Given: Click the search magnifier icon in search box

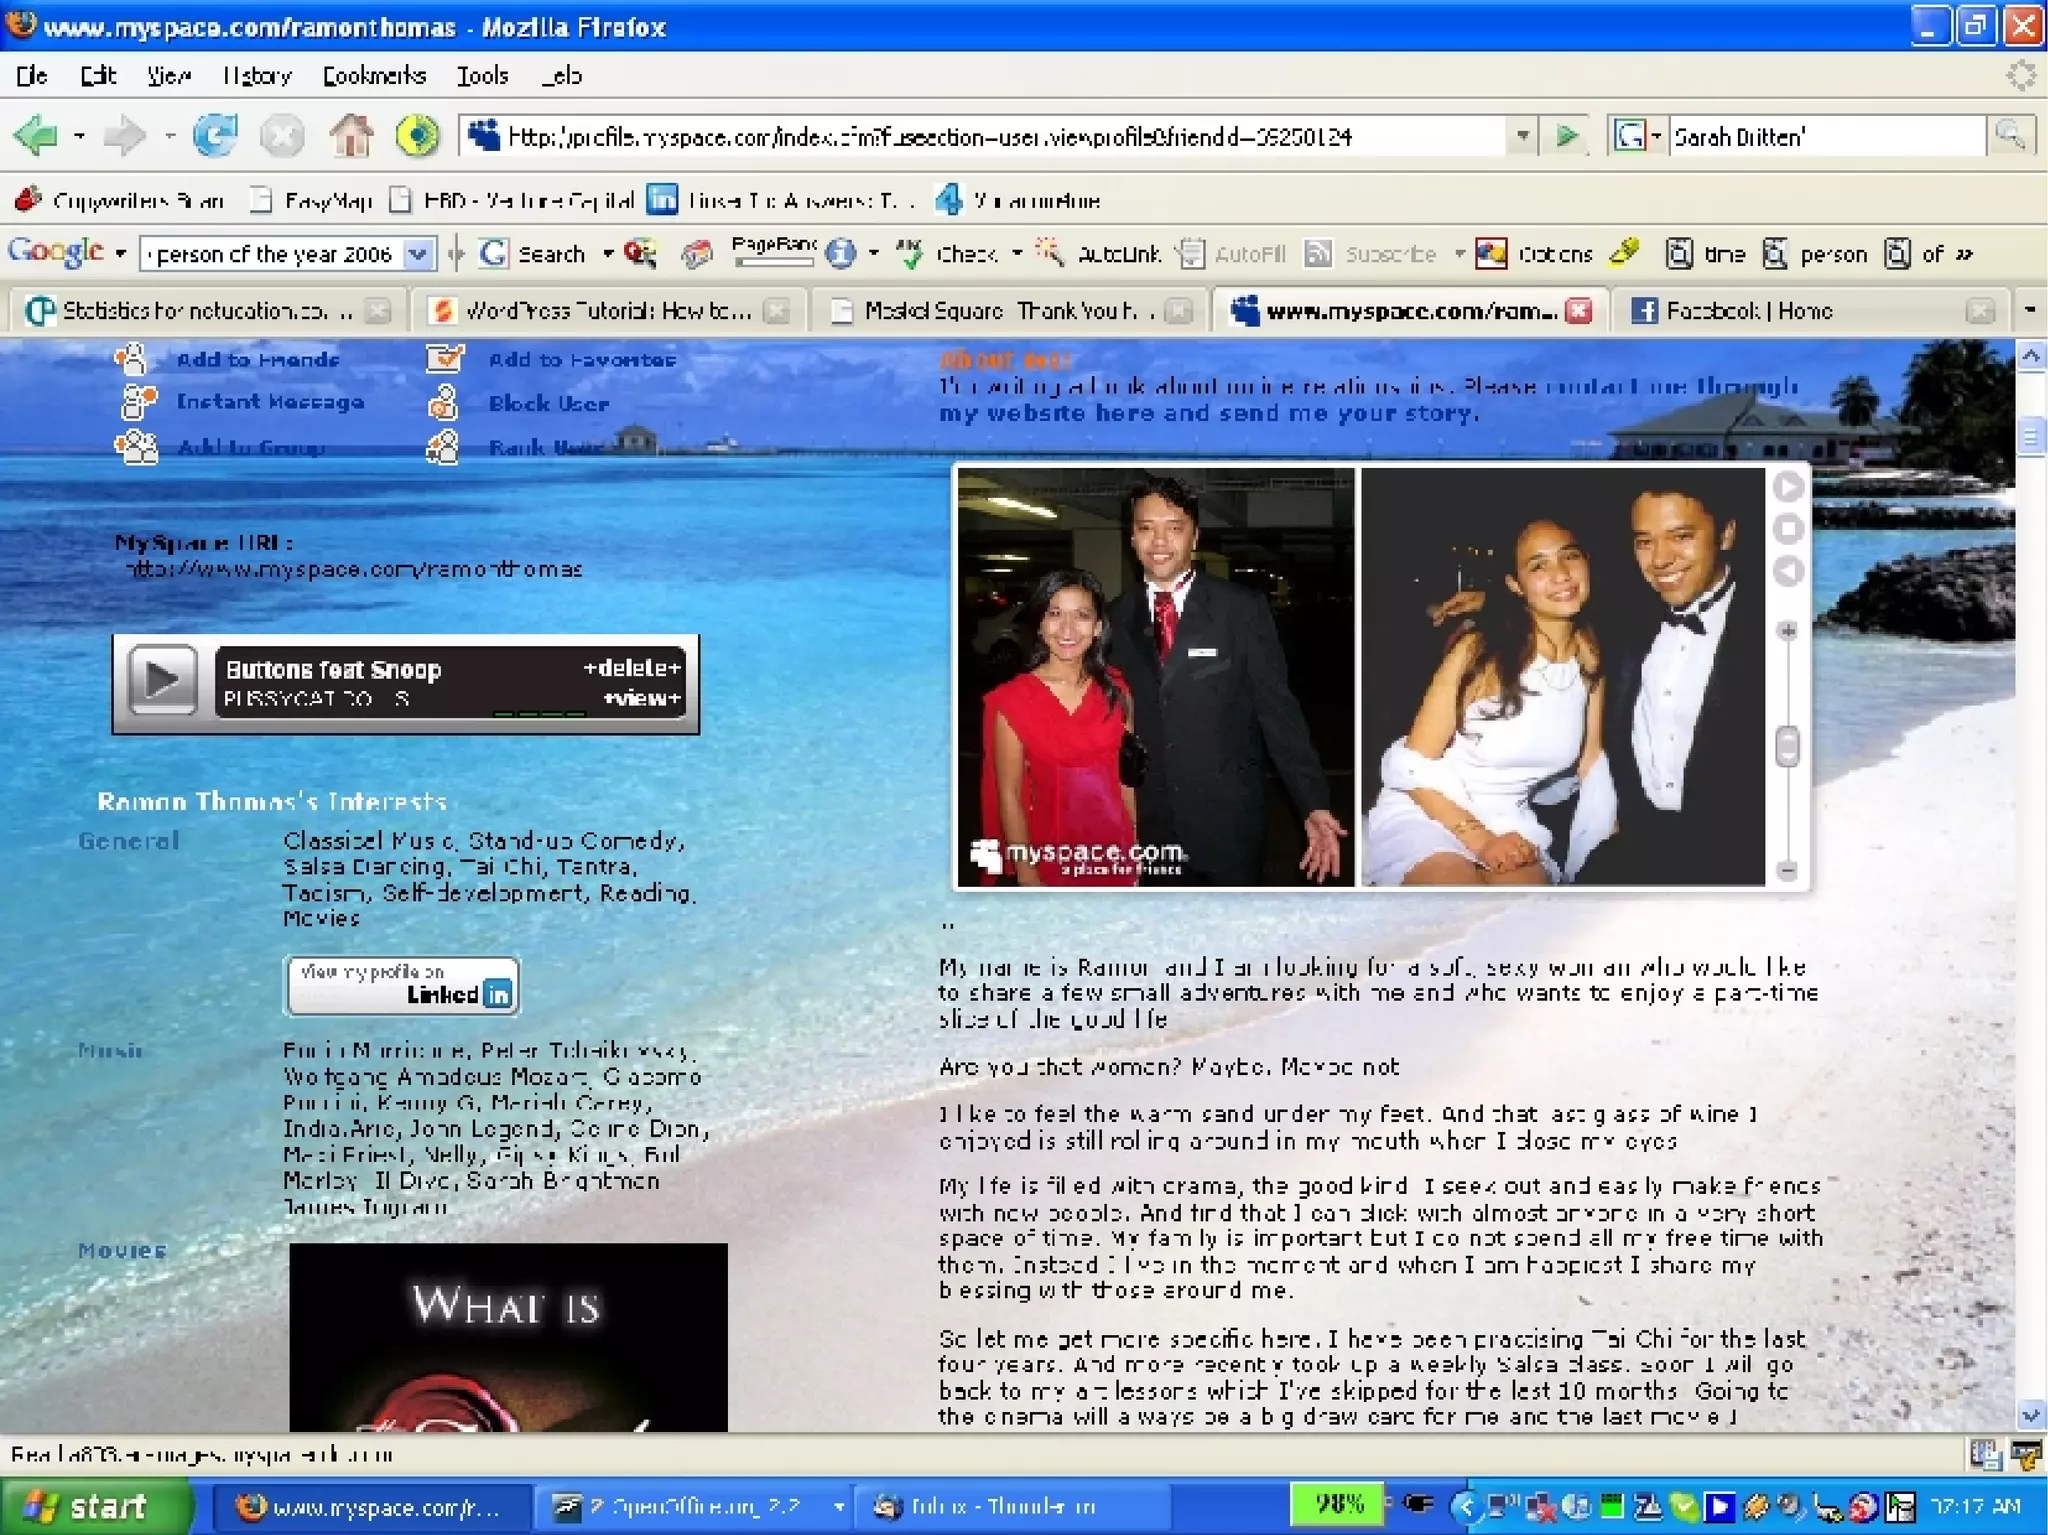Looking at the screenshot, I should 2010,136.
